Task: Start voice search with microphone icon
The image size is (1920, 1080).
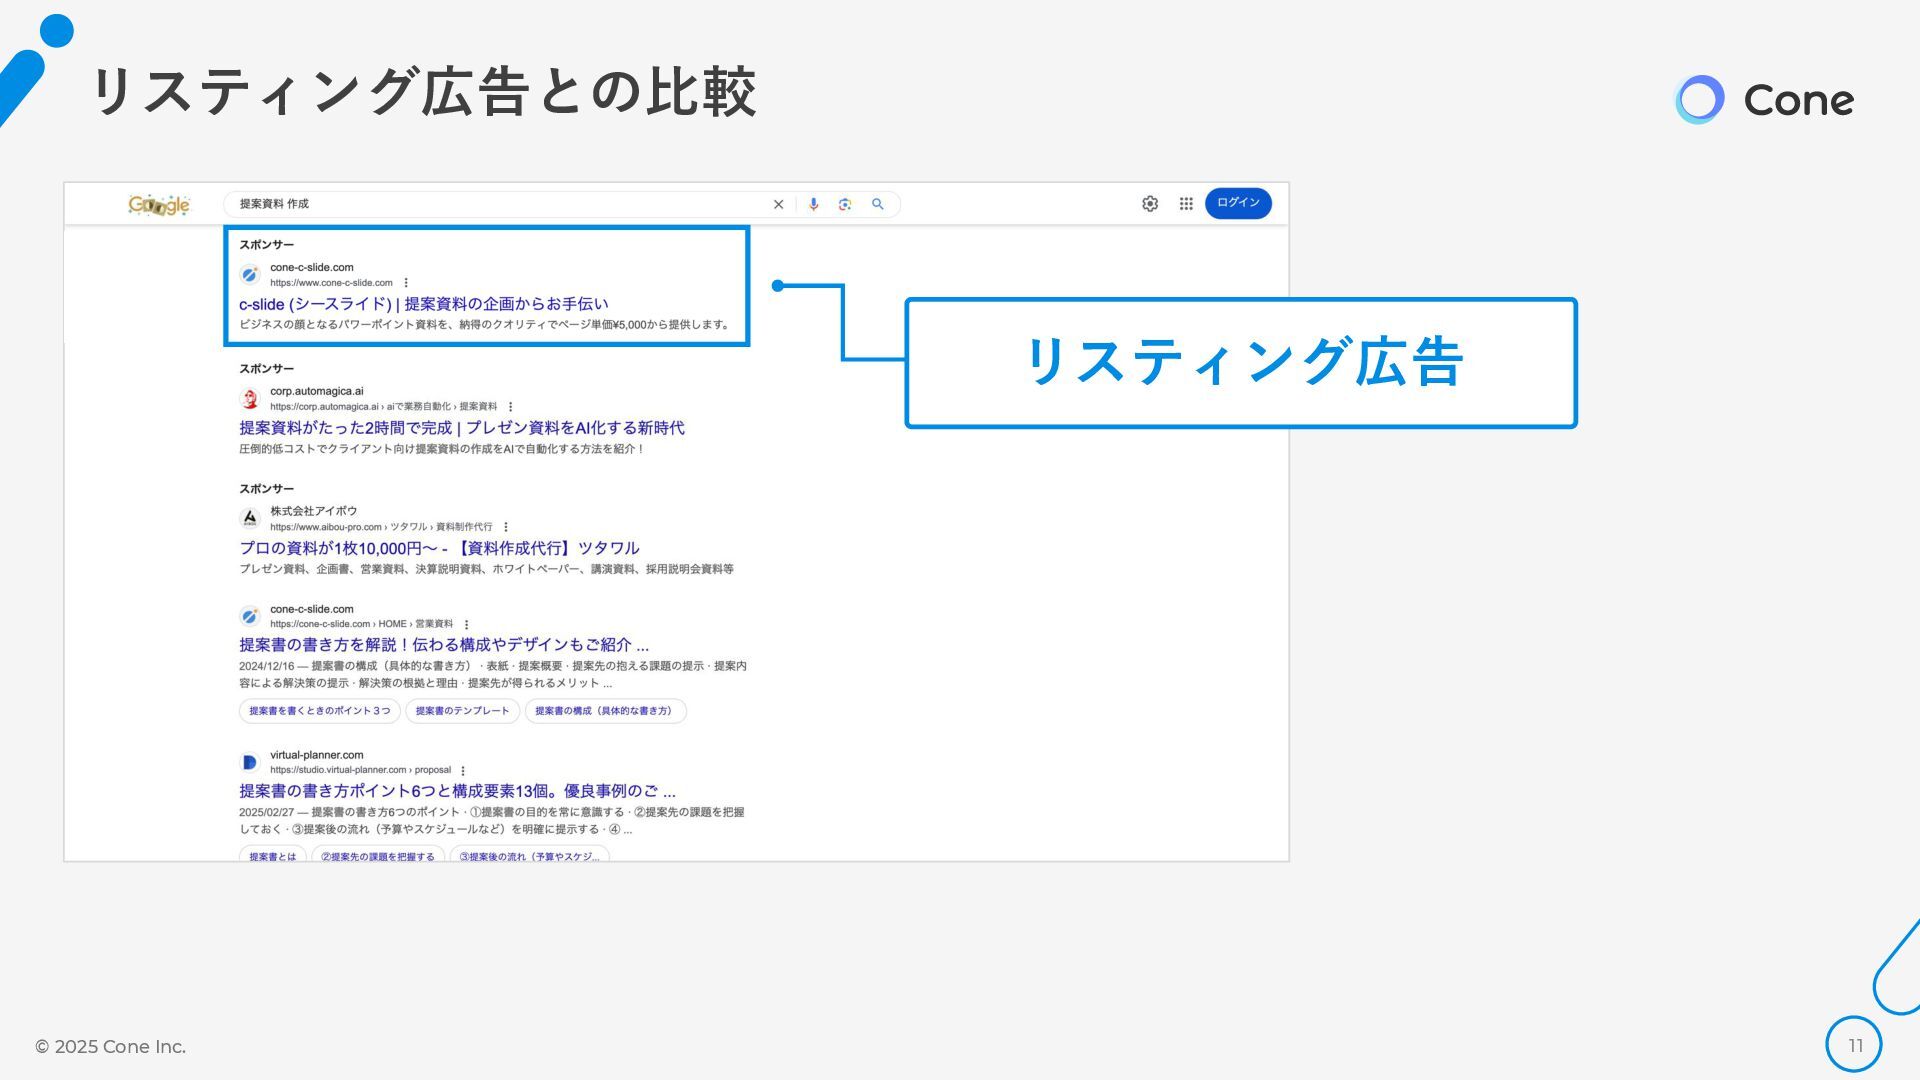Action: pos(814,204)
